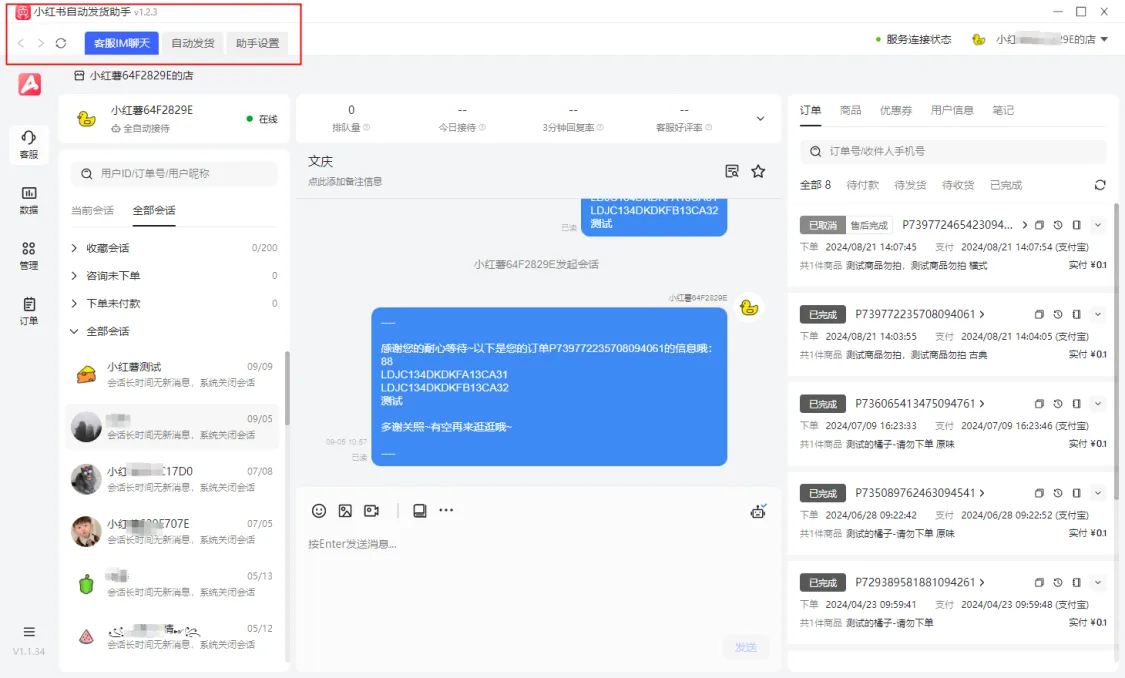Click the 发送 send button
The width and height of the screenshot is (1125, 678).
(x=745, y=647)
